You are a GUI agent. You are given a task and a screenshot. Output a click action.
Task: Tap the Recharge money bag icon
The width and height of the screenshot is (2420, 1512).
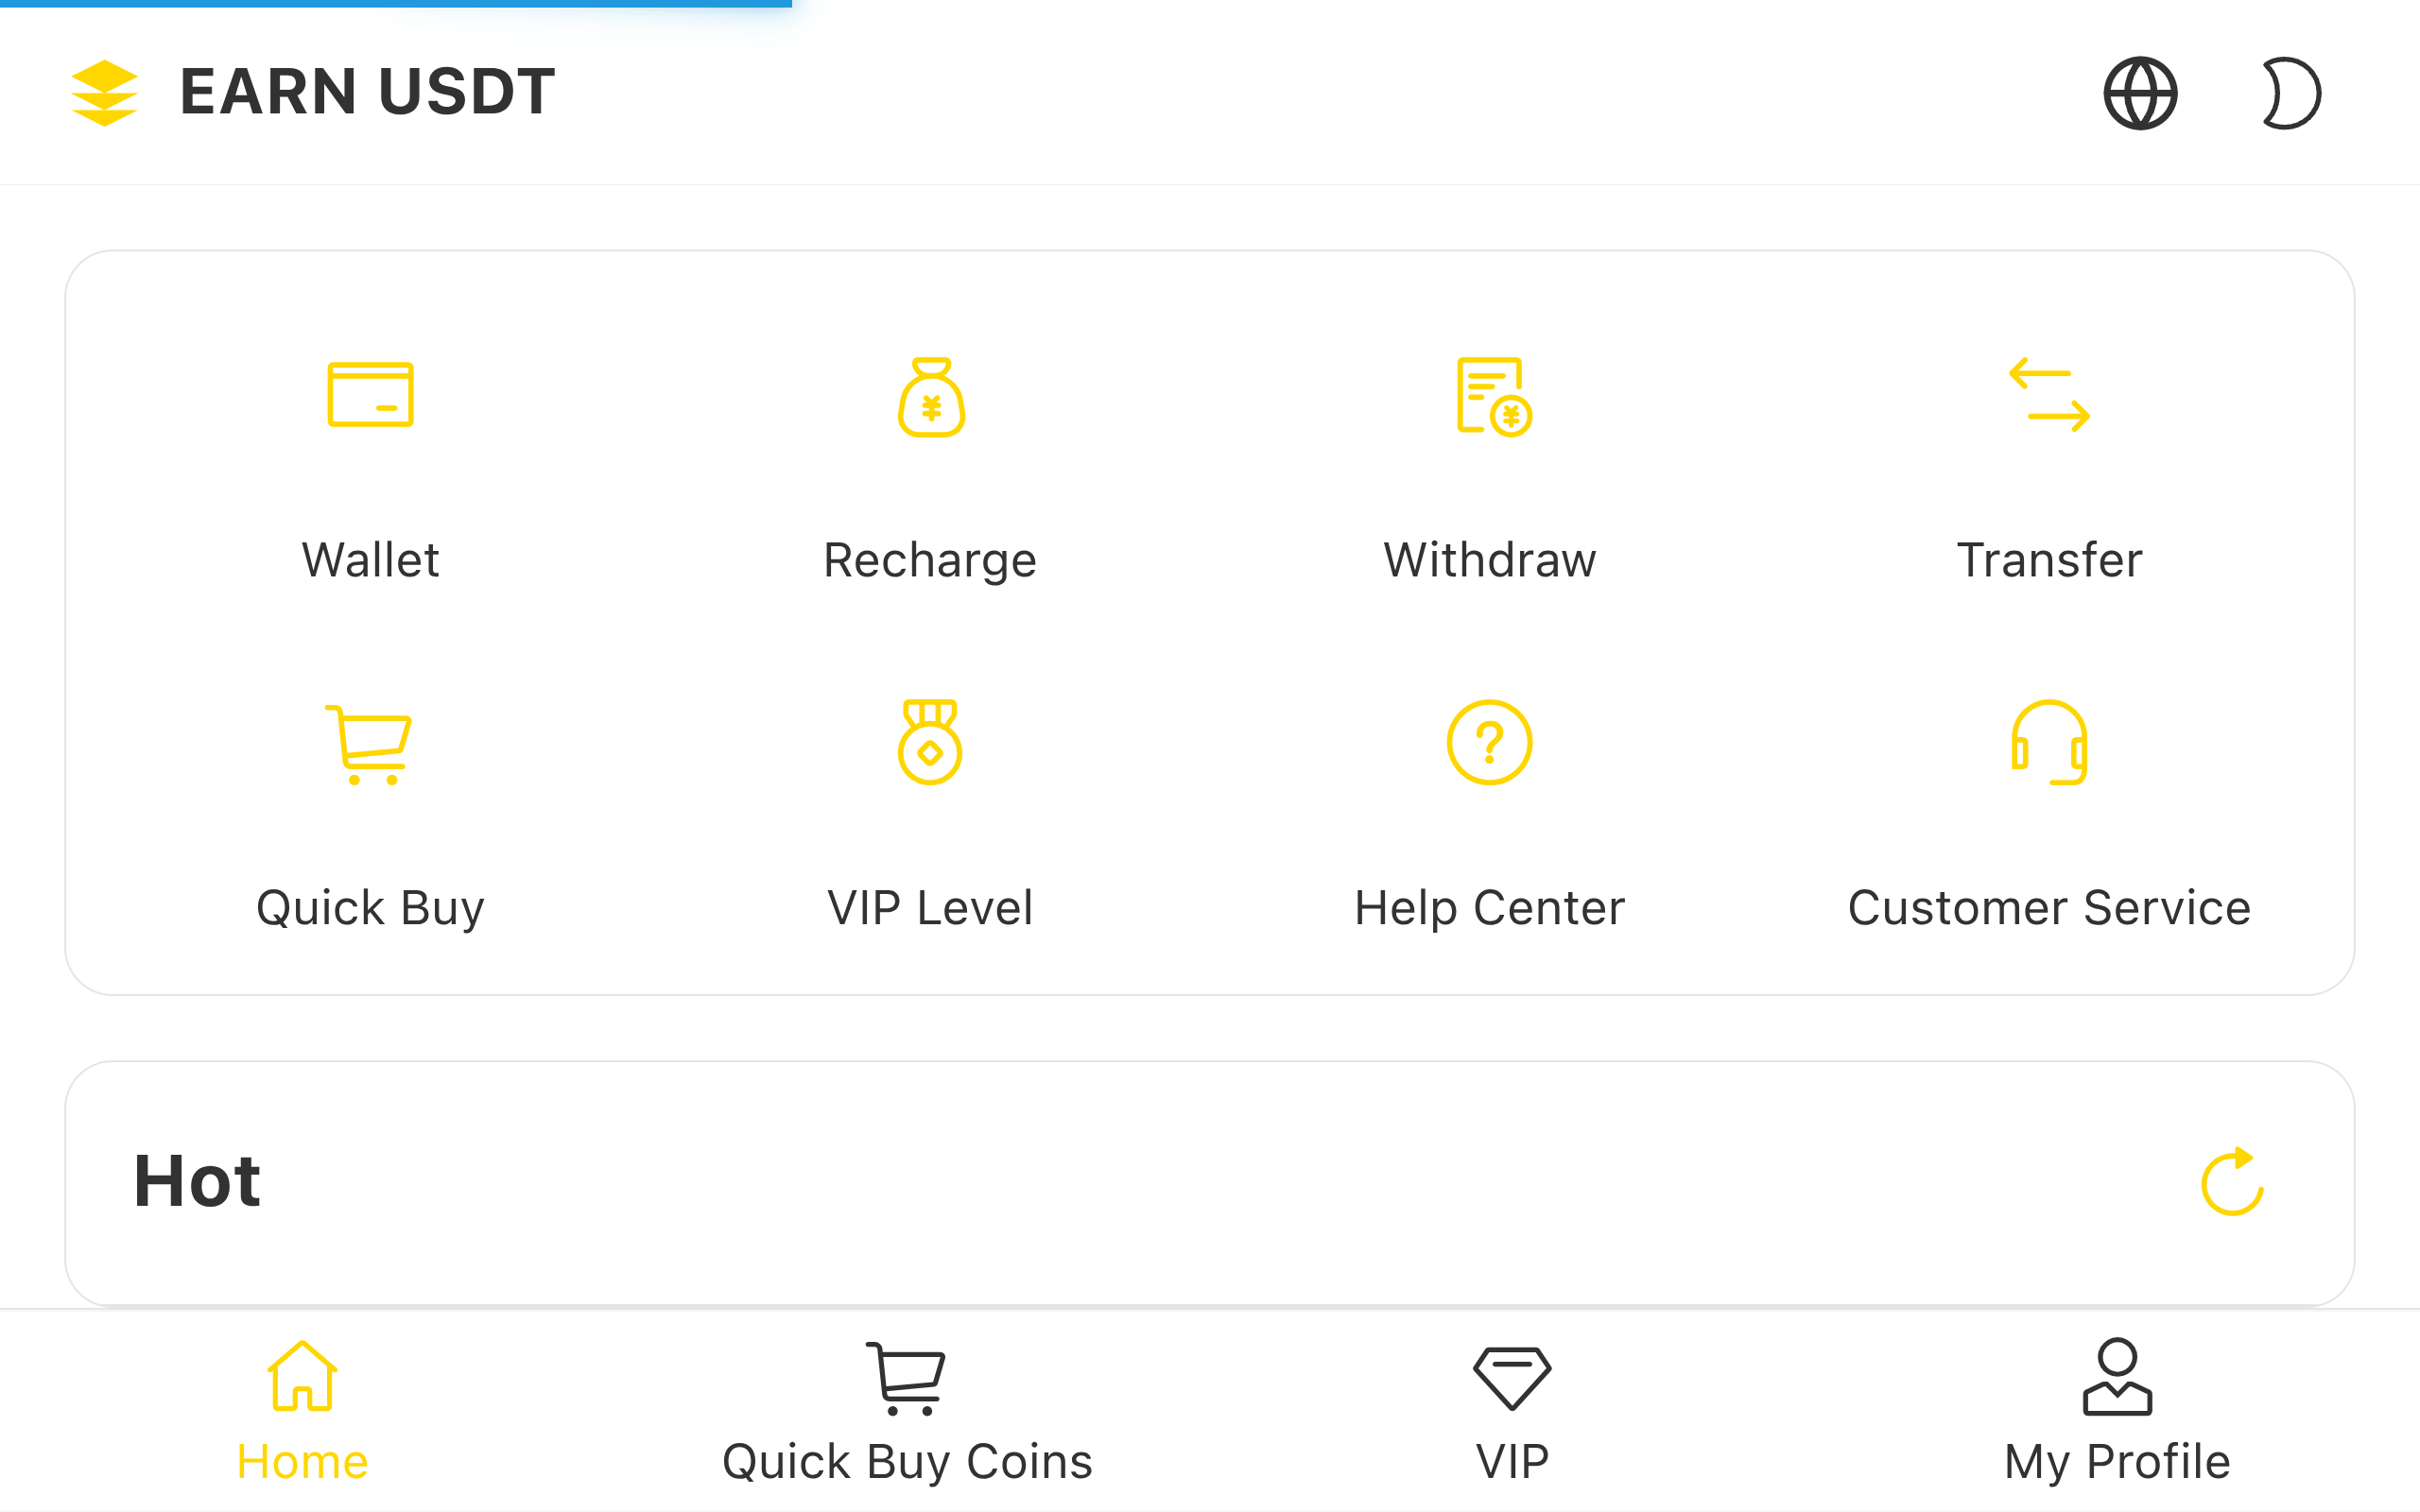tap(930, 397)
